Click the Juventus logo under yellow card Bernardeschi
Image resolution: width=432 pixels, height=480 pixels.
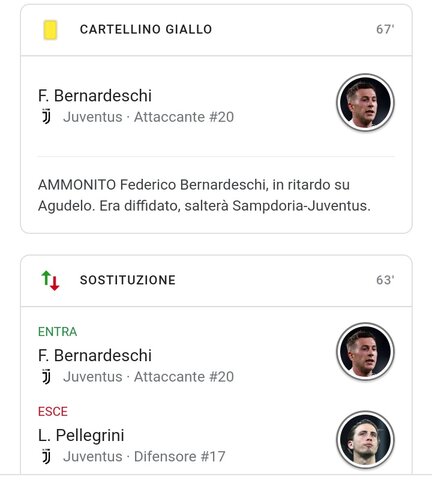click(x=46, y=117)
